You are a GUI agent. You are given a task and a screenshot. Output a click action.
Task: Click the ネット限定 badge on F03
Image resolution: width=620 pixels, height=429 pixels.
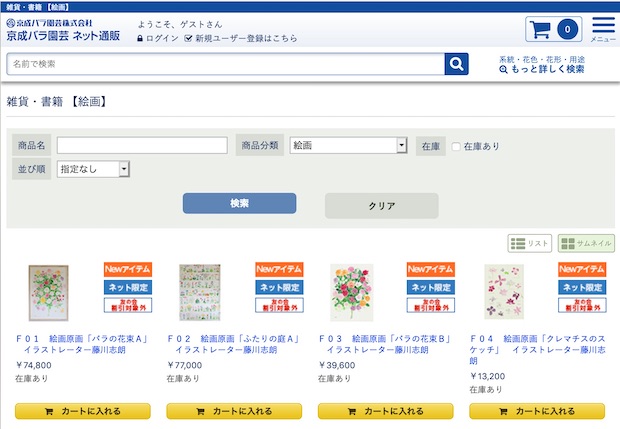[431, 287]
